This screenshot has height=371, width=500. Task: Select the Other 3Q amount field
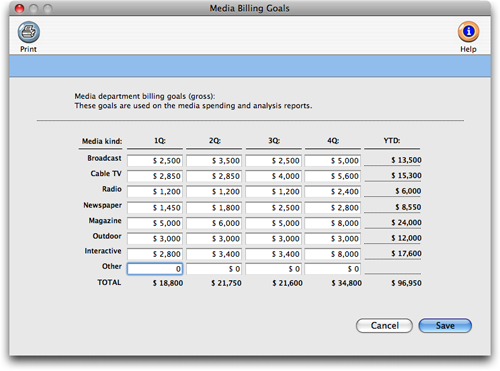[x=273, y=269]
